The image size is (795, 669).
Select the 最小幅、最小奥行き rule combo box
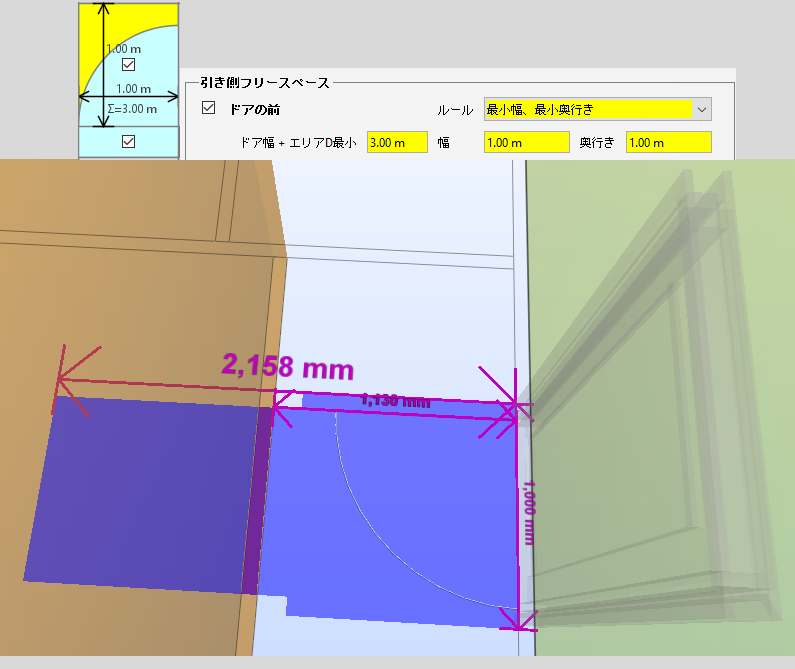tap(598, 110)
